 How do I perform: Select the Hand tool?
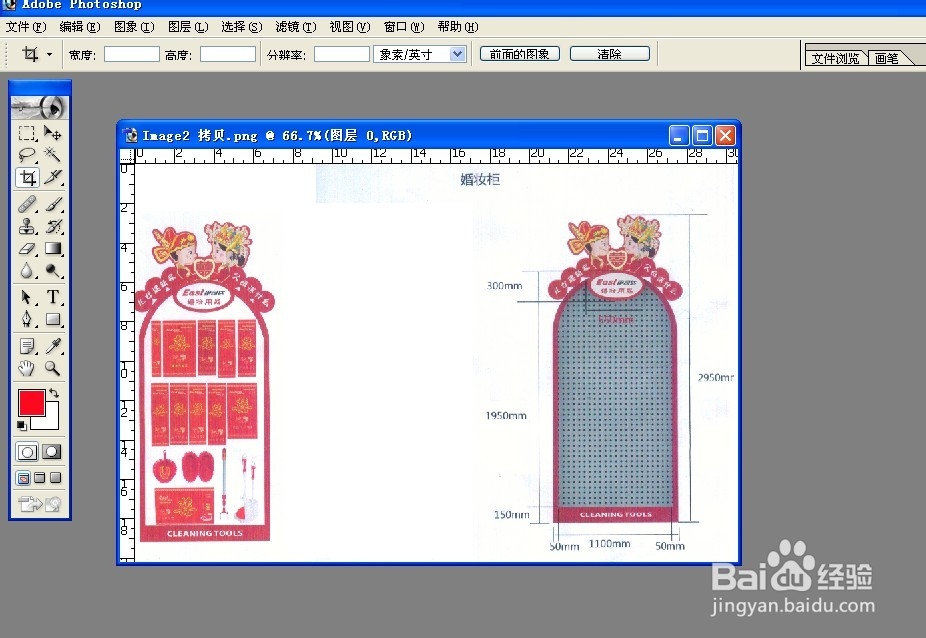pyautogui.click(x=27, y=368)
